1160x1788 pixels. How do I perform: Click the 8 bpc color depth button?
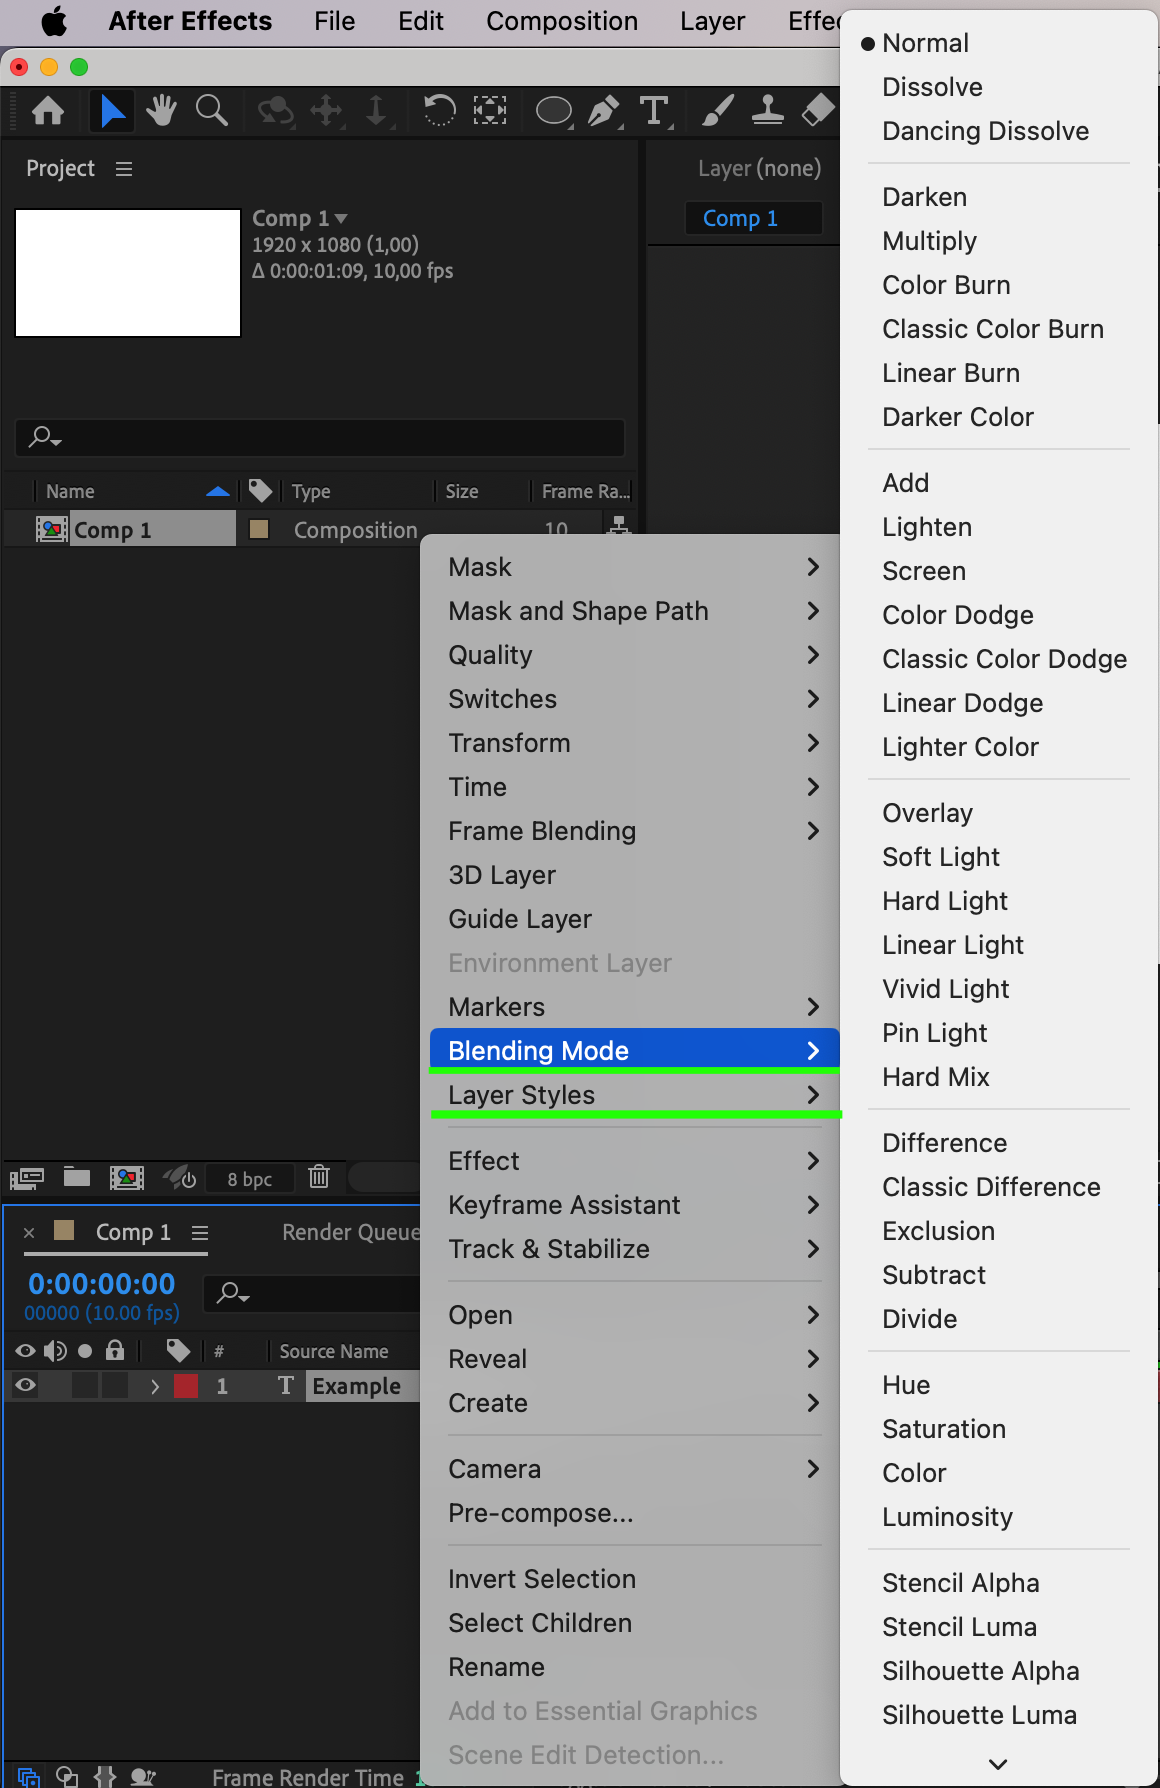250,1178
